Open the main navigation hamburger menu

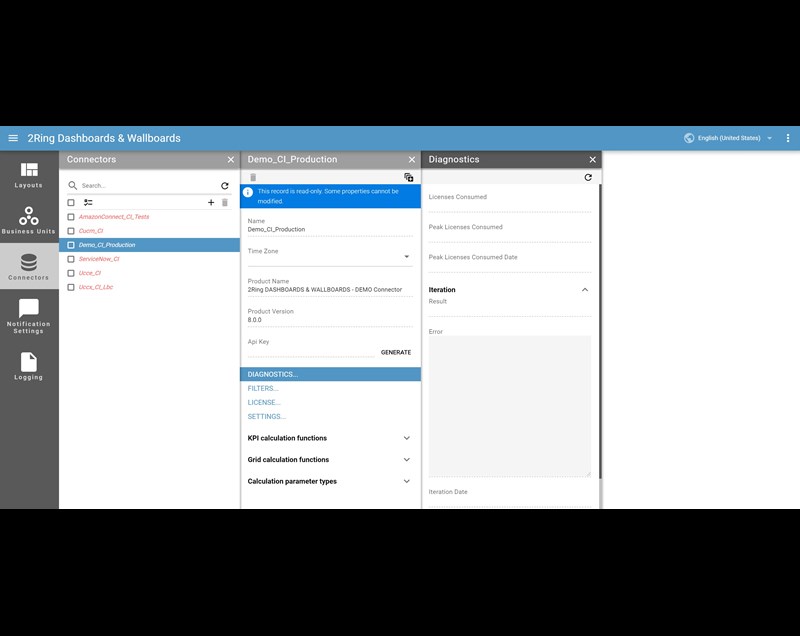(x=12, y=138)
